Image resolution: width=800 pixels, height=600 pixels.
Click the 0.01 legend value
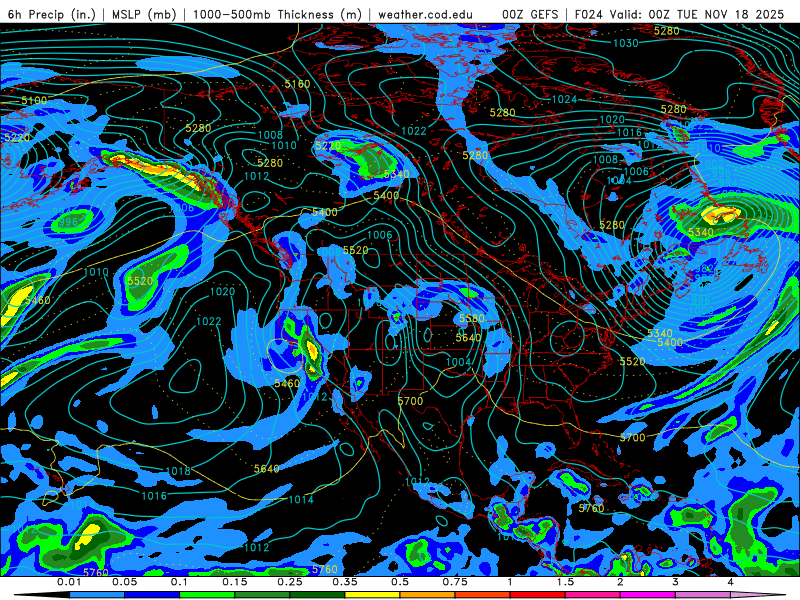point(69,582)
